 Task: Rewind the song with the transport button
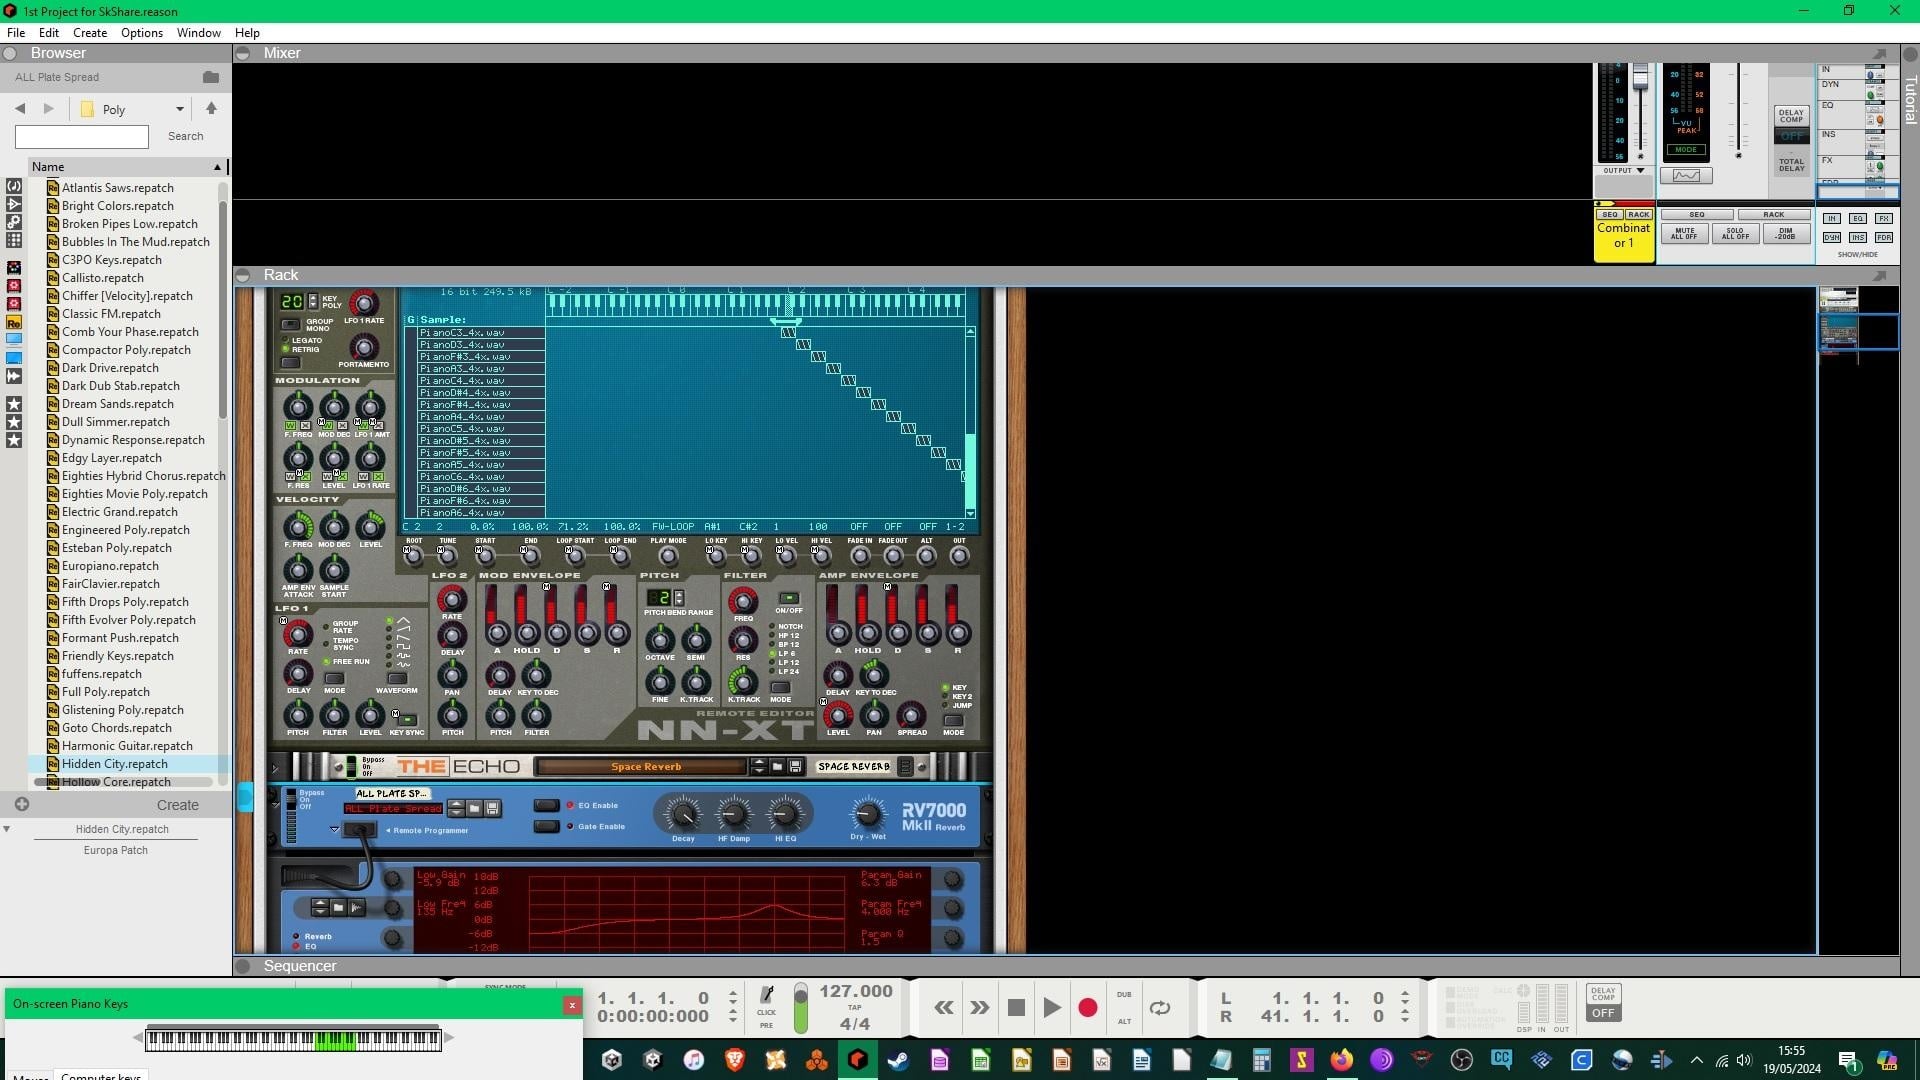point(943,1008)
